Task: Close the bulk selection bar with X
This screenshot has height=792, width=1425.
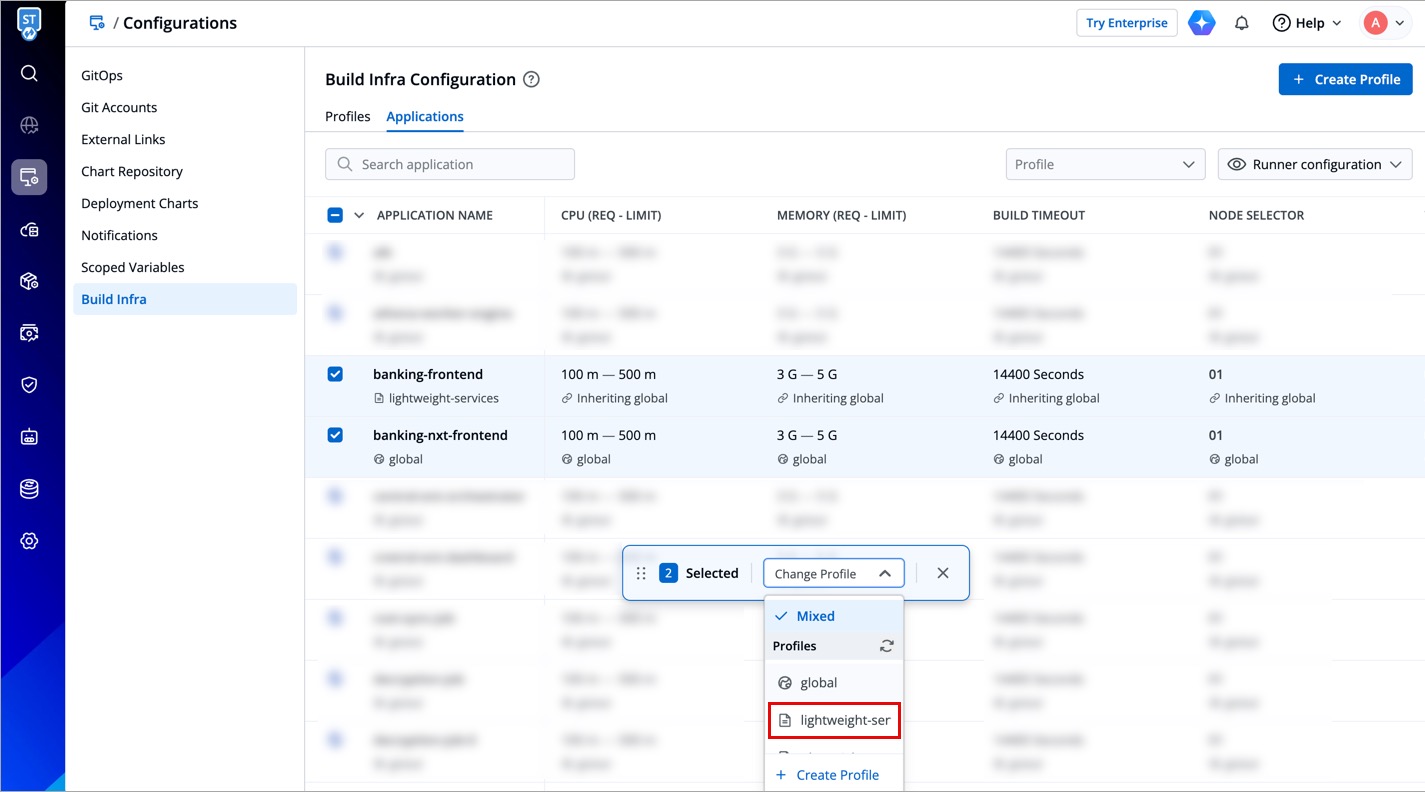Action: point(943,573)
